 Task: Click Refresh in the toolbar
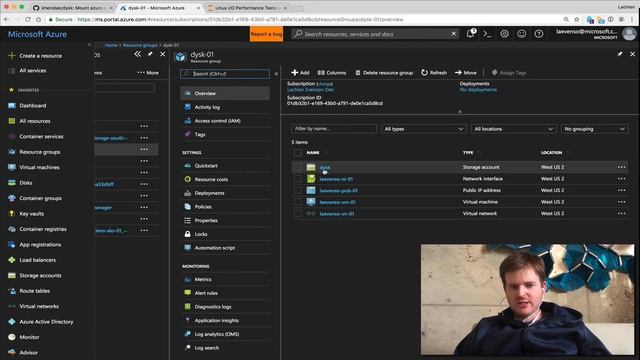pos(434,73)
